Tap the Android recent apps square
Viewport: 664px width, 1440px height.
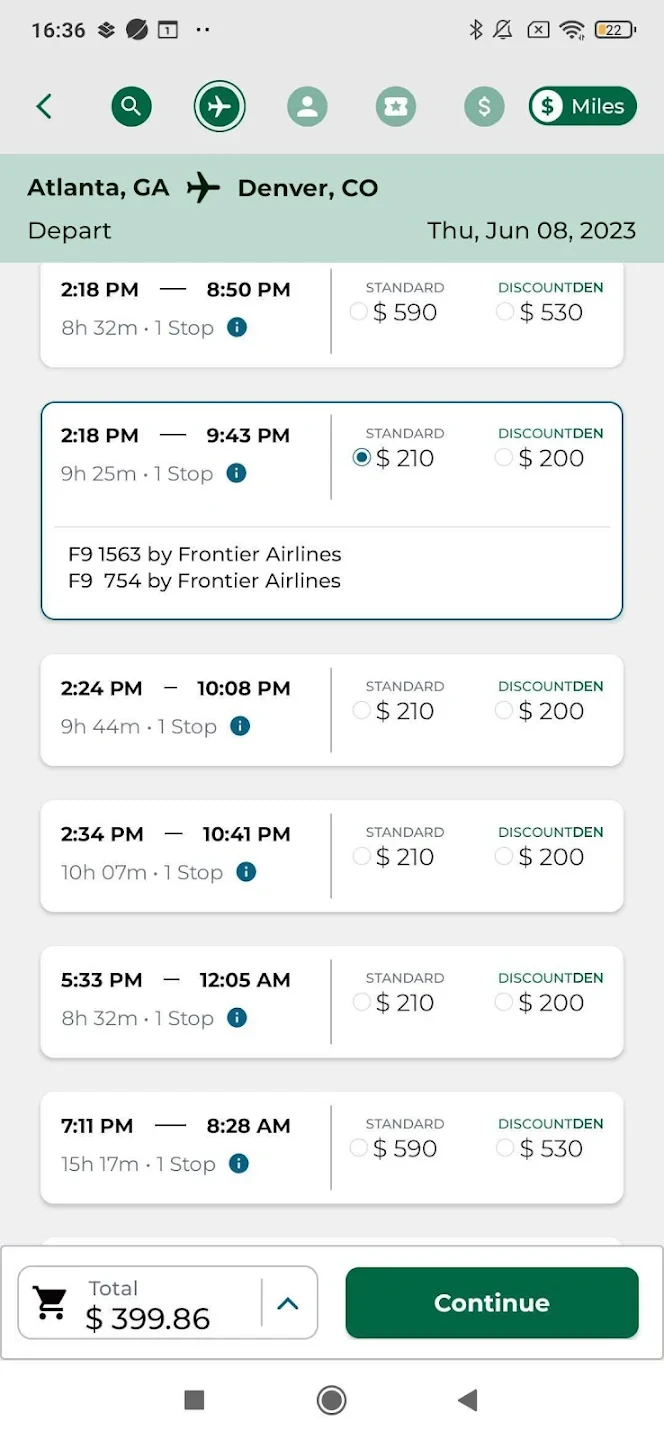[195, 1400]
